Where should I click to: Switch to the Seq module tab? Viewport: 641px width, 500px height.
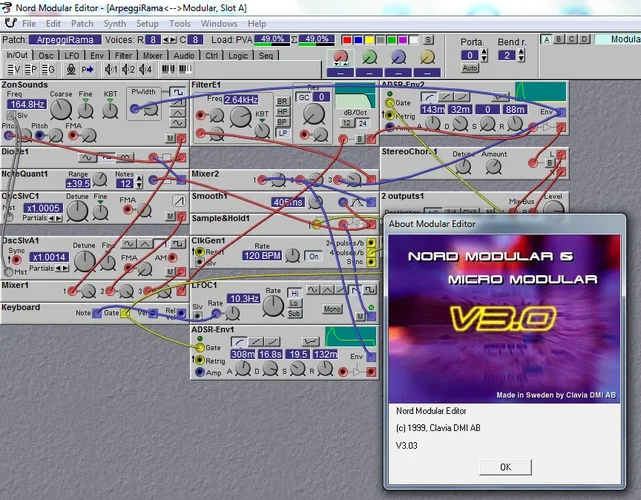(266, 55)
